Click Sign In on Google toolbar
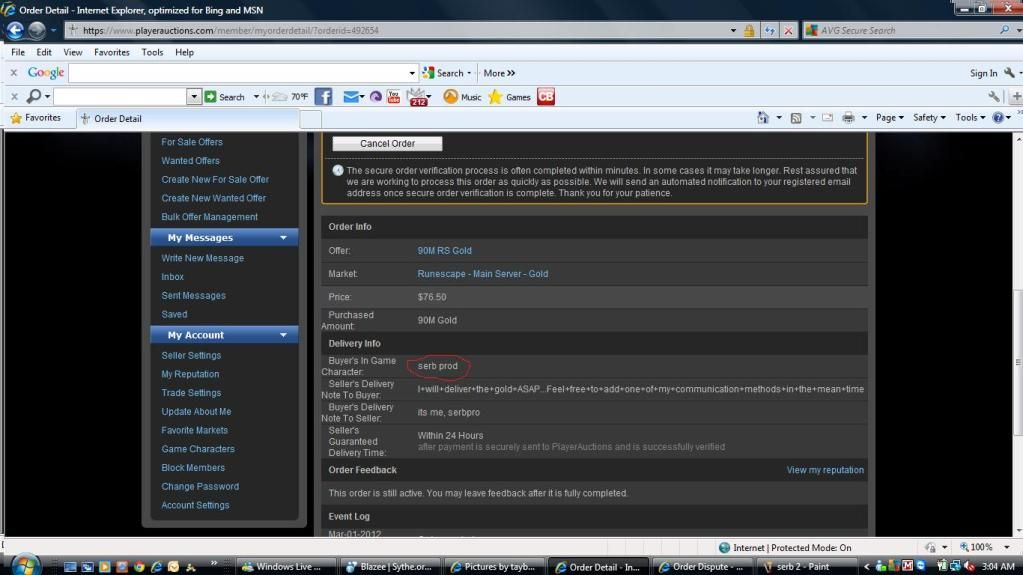Screen dimensions: 1023x575 (x=983, y=73)
